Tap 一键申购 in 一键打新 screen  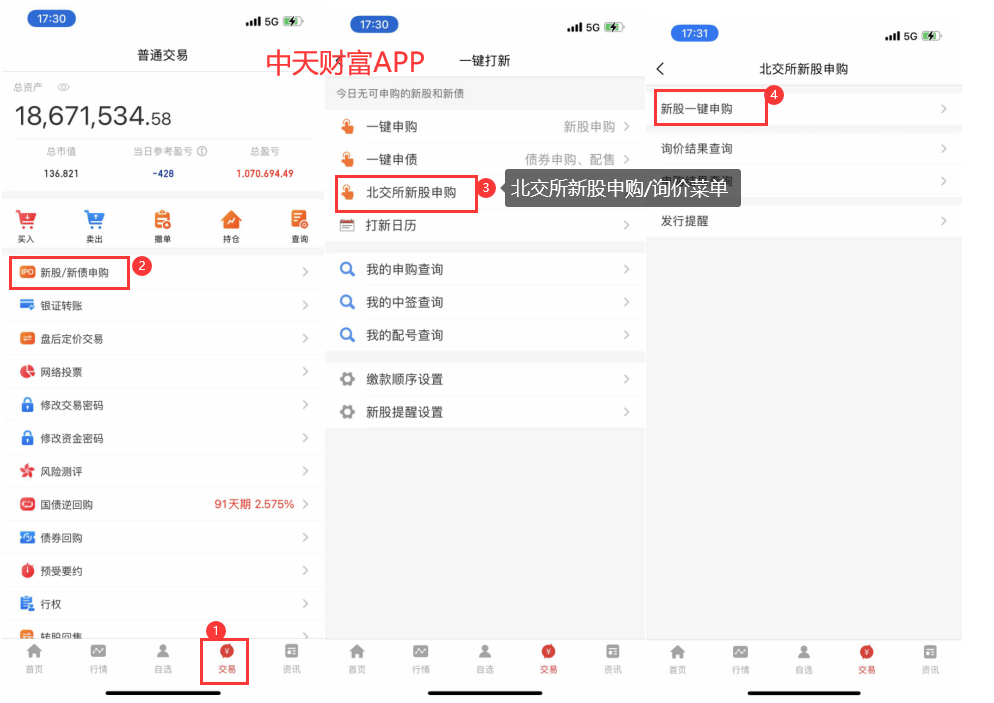[x=485, y=127]
